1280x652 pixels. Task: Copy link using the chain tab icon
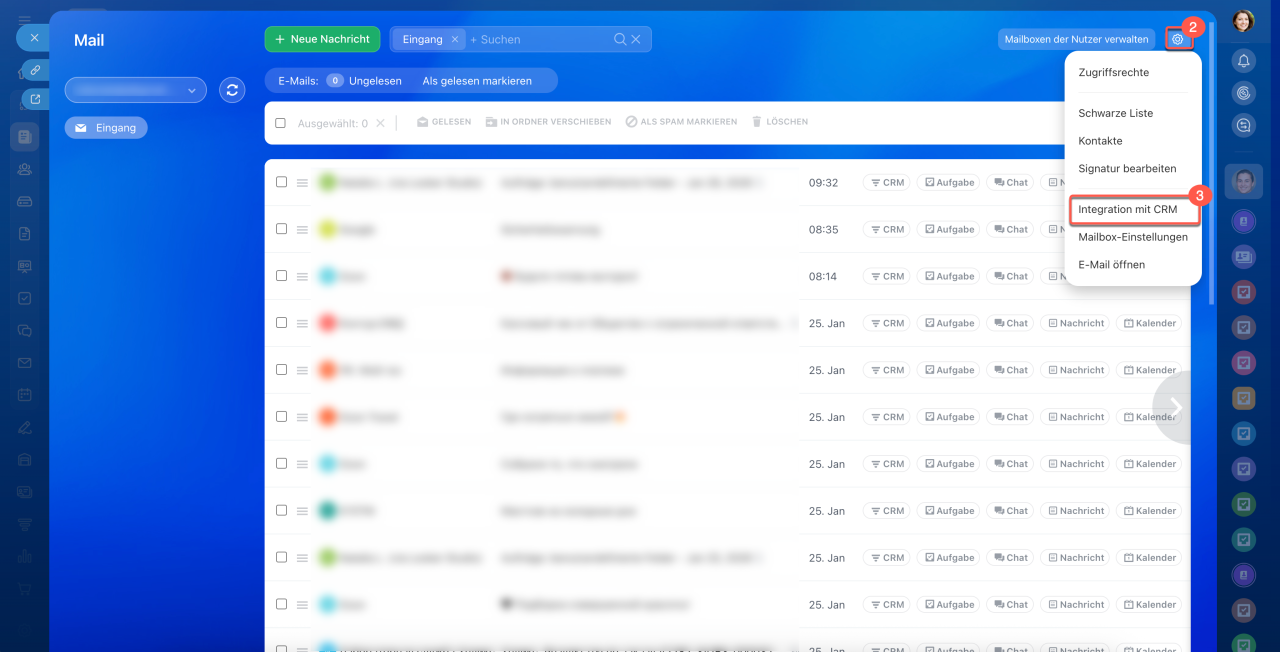[x=35, y=70]
